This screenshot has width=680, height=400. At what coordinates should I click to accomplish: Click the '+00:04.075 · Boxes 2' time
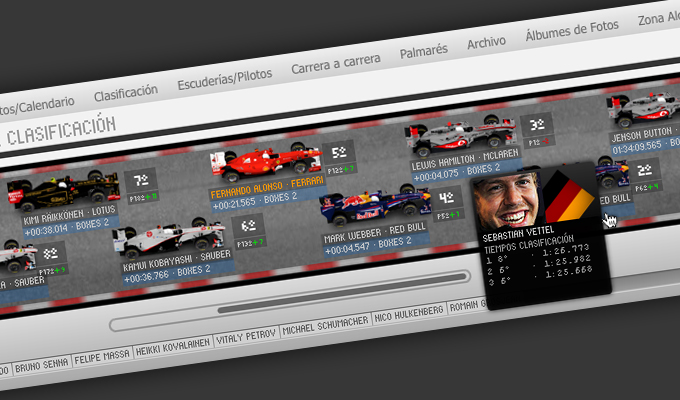pos(457,172)
